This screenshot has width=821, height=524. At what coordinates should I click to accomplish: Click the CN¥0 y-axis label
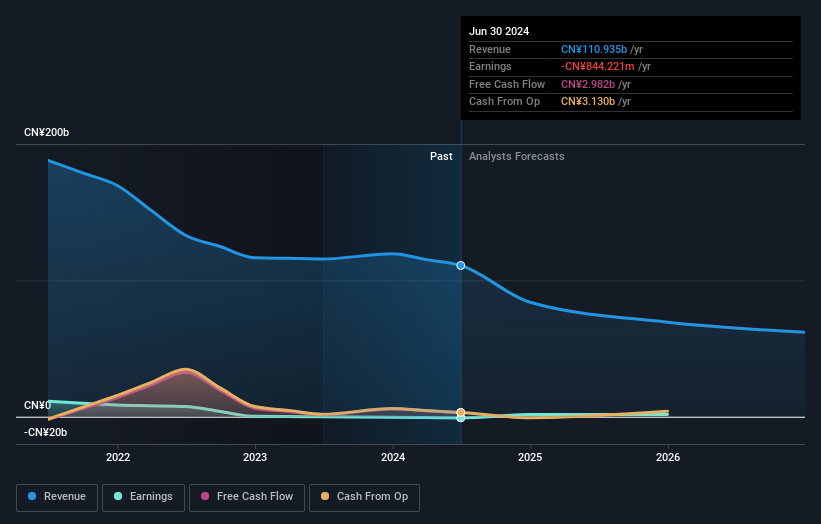(x=38, y=405)
